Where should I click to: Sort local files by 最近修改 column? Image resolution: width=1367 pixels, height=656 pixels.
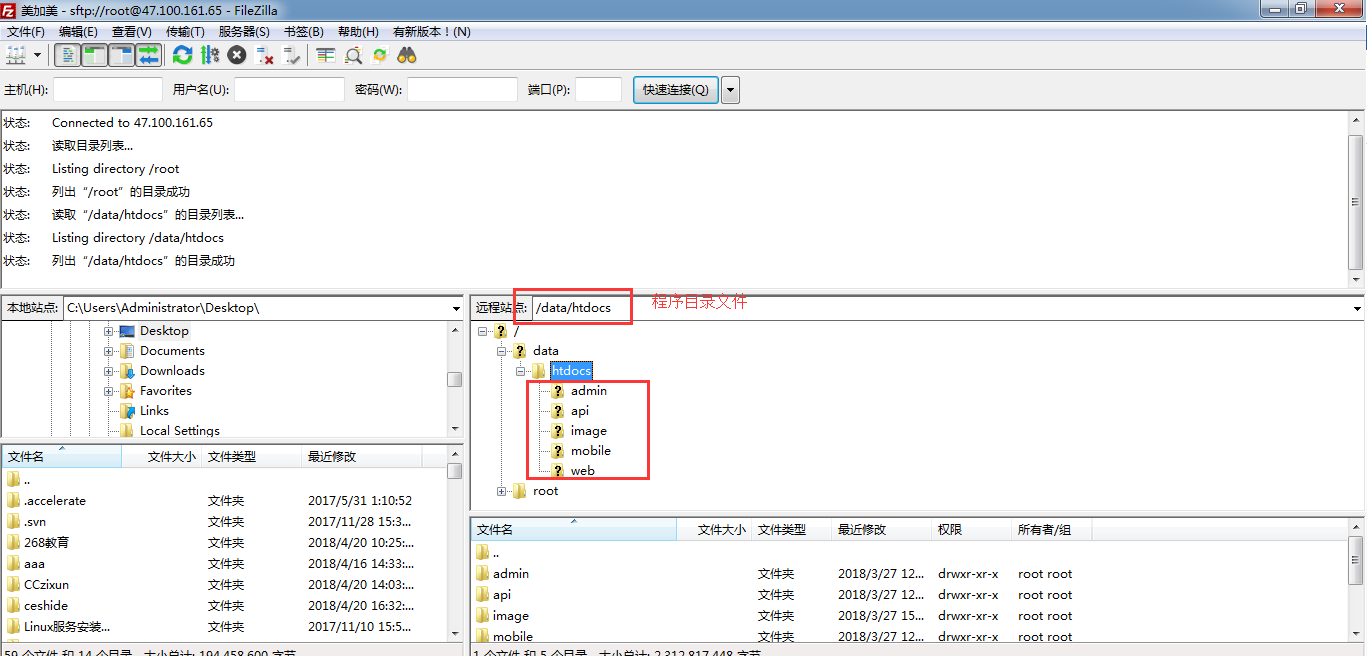point(361,457)
